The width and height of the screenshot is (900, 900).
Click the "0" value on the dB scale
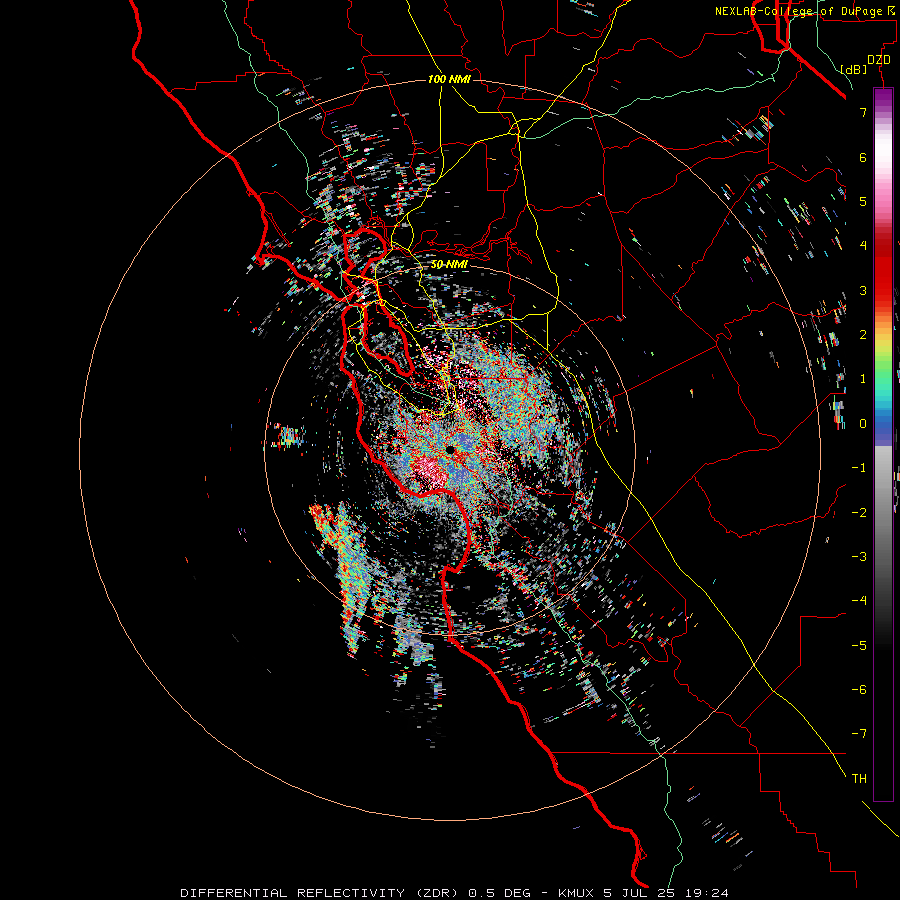pos(863,424)
